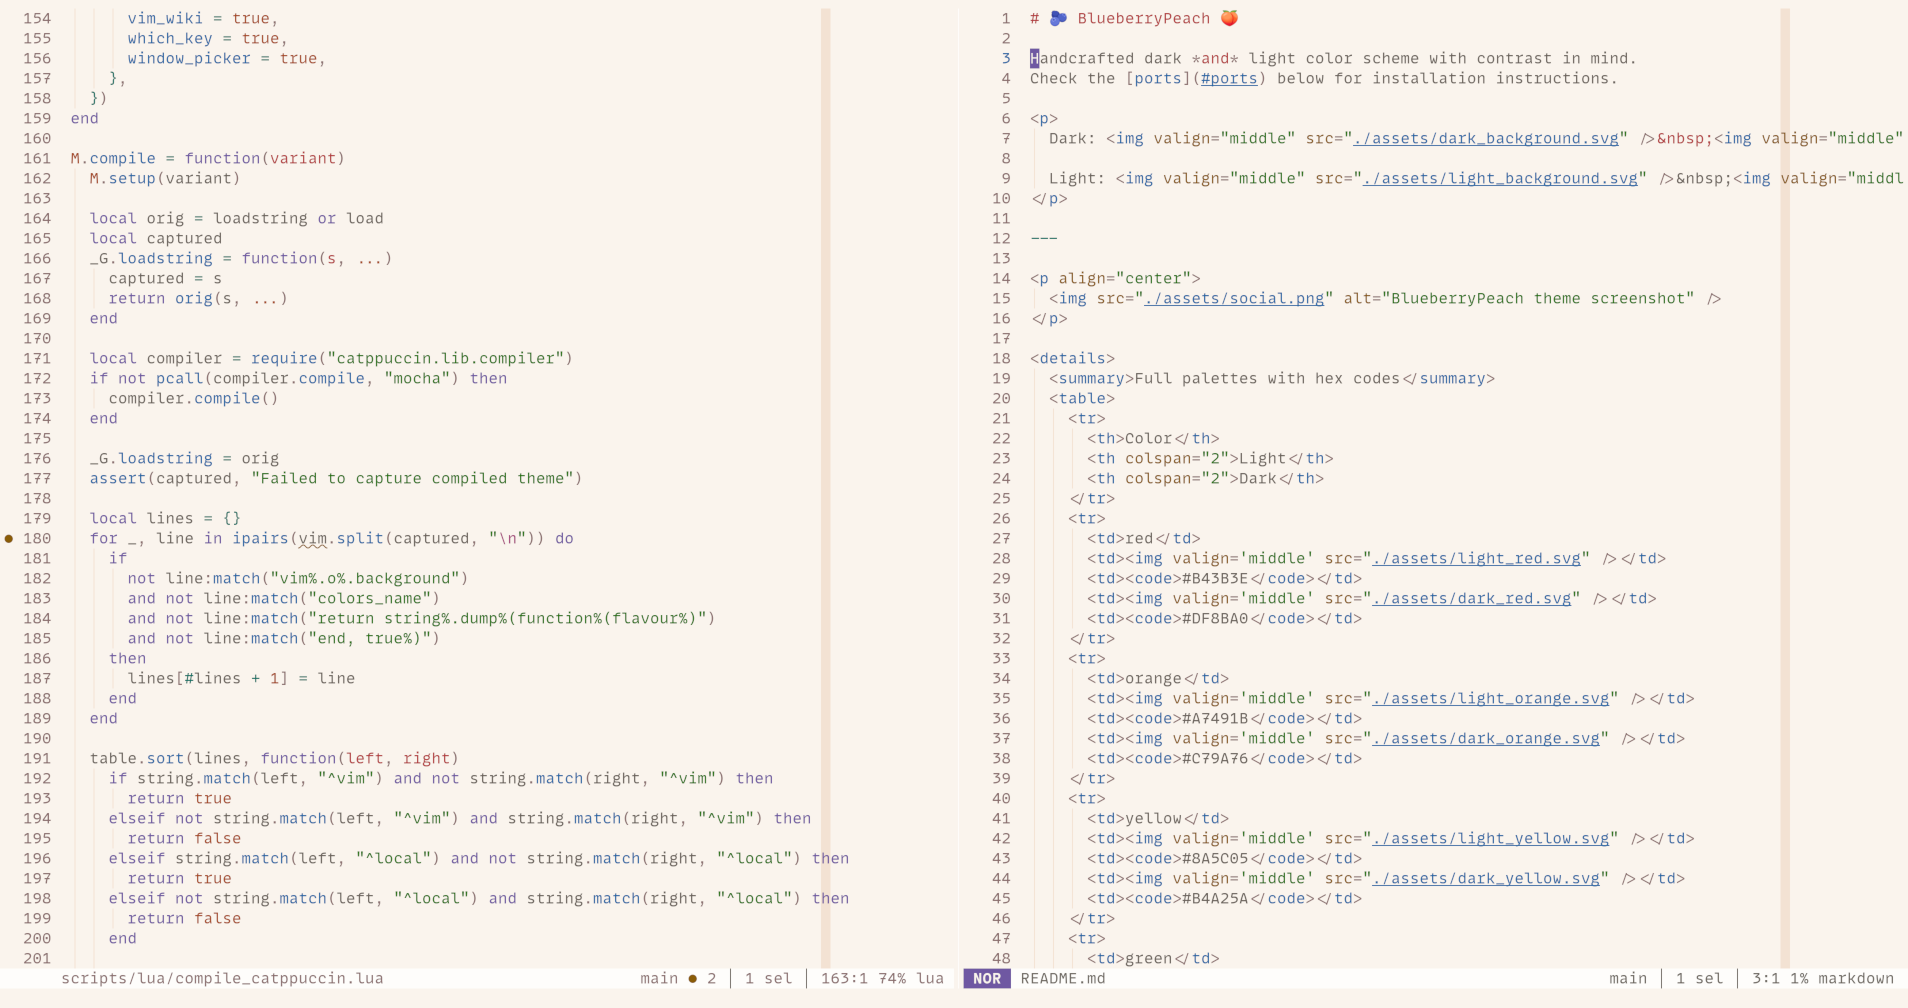The width and height of the screenshot is (1908, 1008).
Task: Click the 'local captured' declaration
Action: tap(156, 238)
